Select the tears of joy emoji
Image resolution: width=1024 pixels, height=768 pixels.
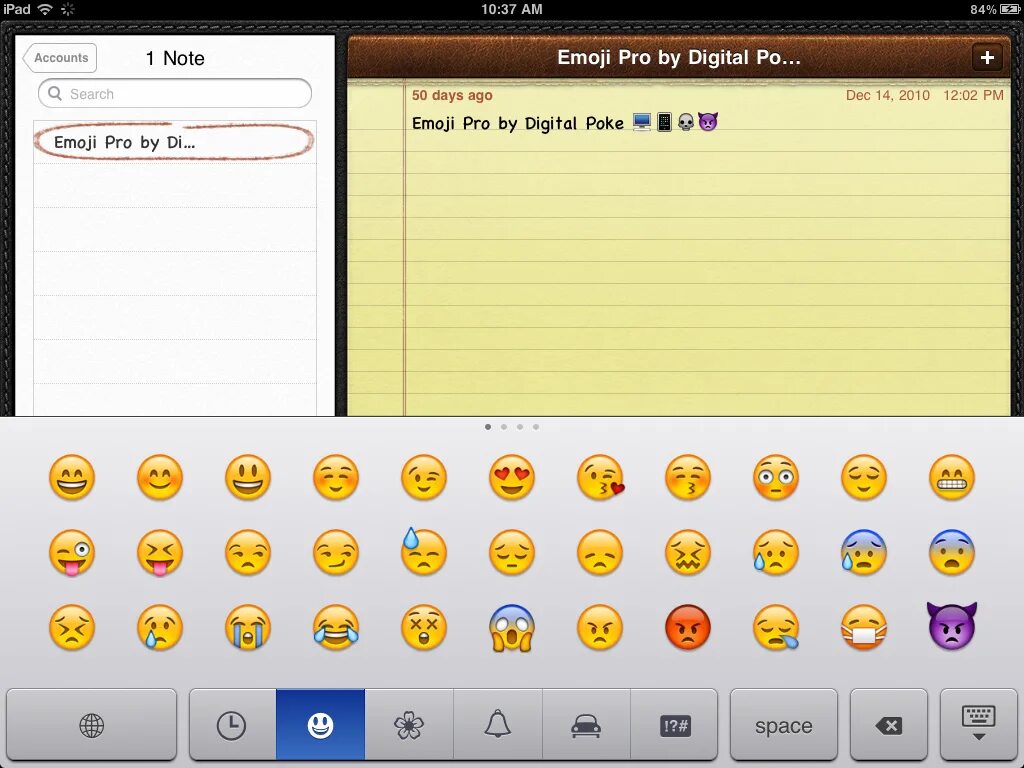click(336, 628)
